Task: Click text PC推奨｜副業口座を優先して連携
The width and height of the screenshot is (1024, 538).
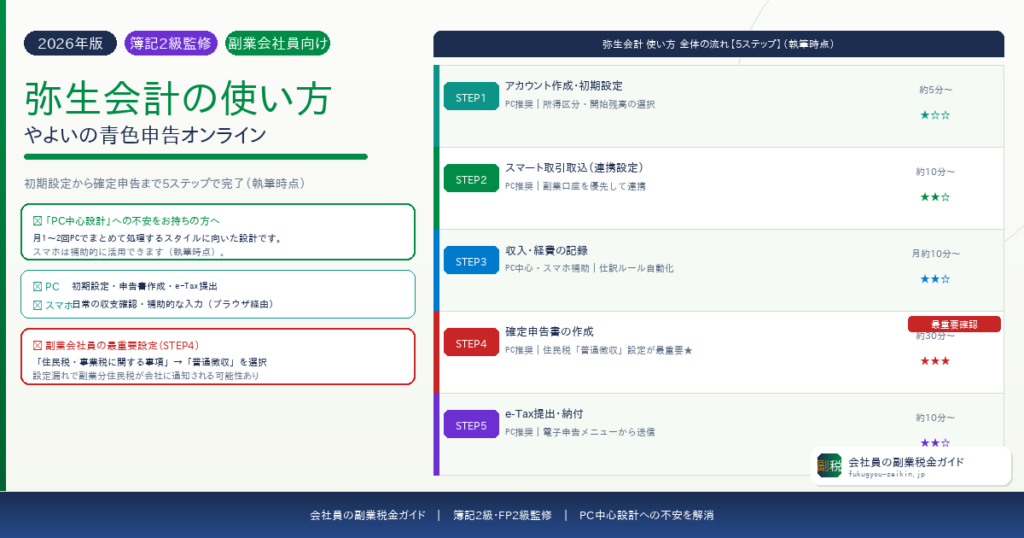Action: (575, 186)
